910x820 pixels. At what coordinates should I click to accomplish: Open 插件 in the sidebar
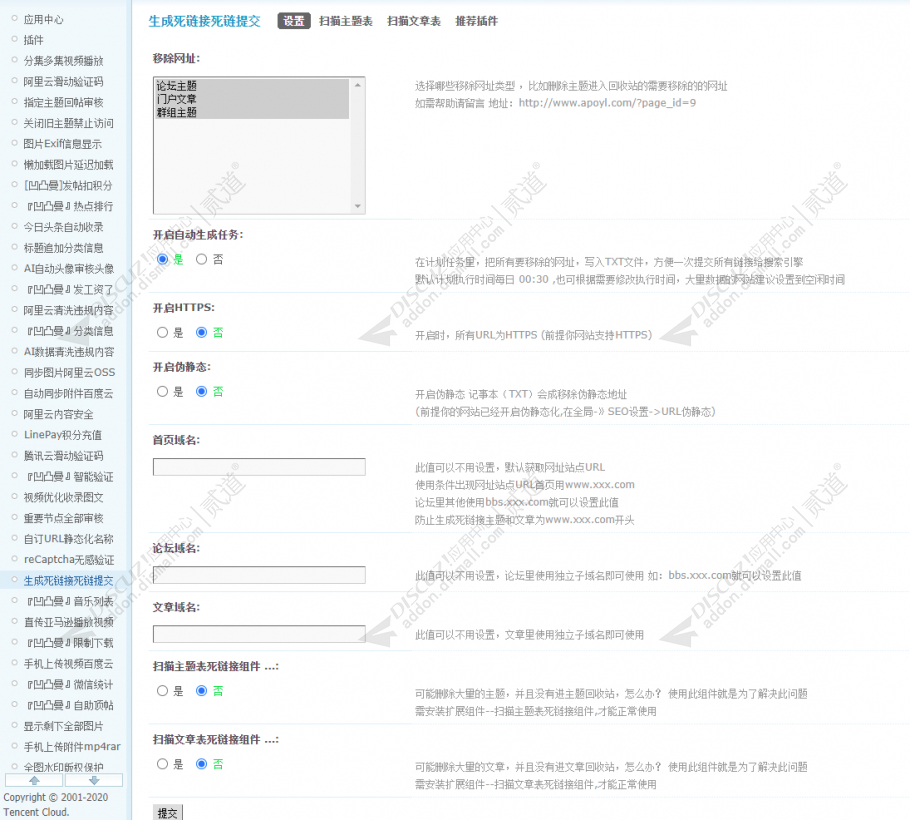33,40
